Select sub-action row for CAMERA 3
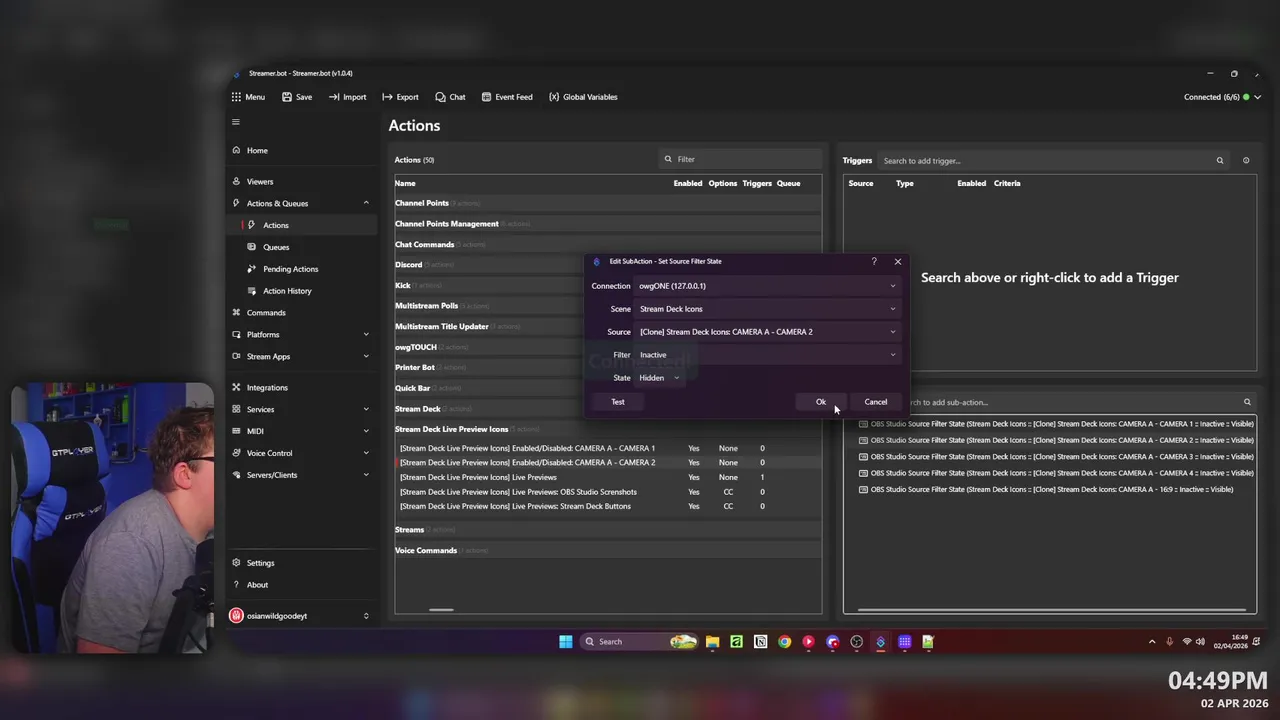Screen dimensions: 1280x720 click(1056, 456)
